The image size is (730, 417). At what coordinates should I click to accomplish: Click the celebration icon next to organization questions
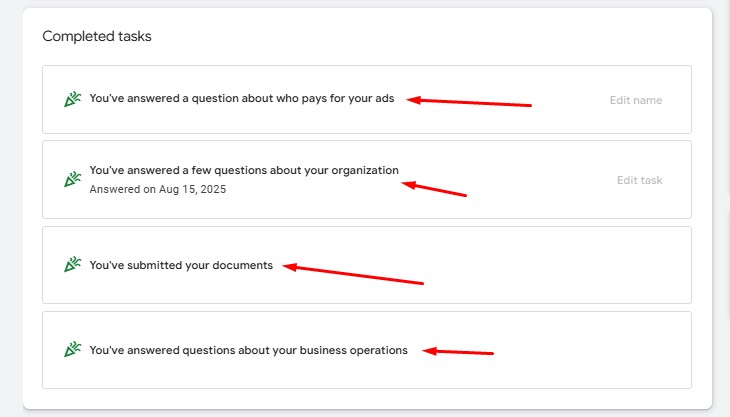coord(73,179)
